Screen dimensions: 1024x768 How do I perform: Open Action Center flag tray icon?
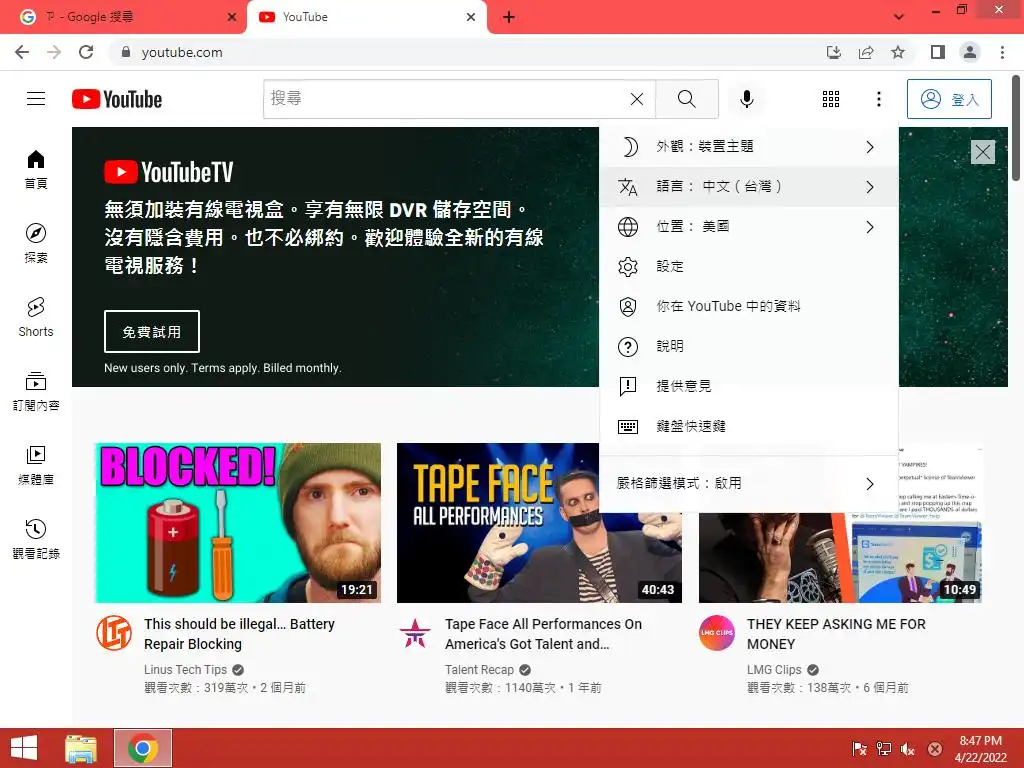click(859, 749)
